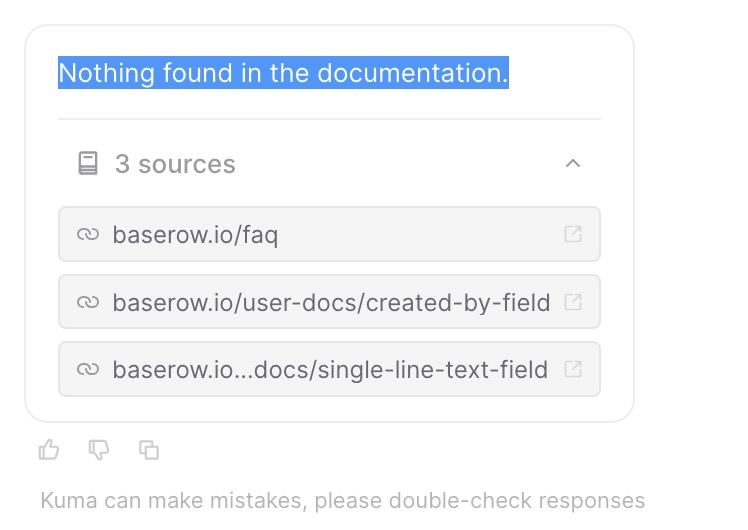The image size is (748, 530).
Task: Click the thumbs down feedback icon
Action: click(99, 450)
